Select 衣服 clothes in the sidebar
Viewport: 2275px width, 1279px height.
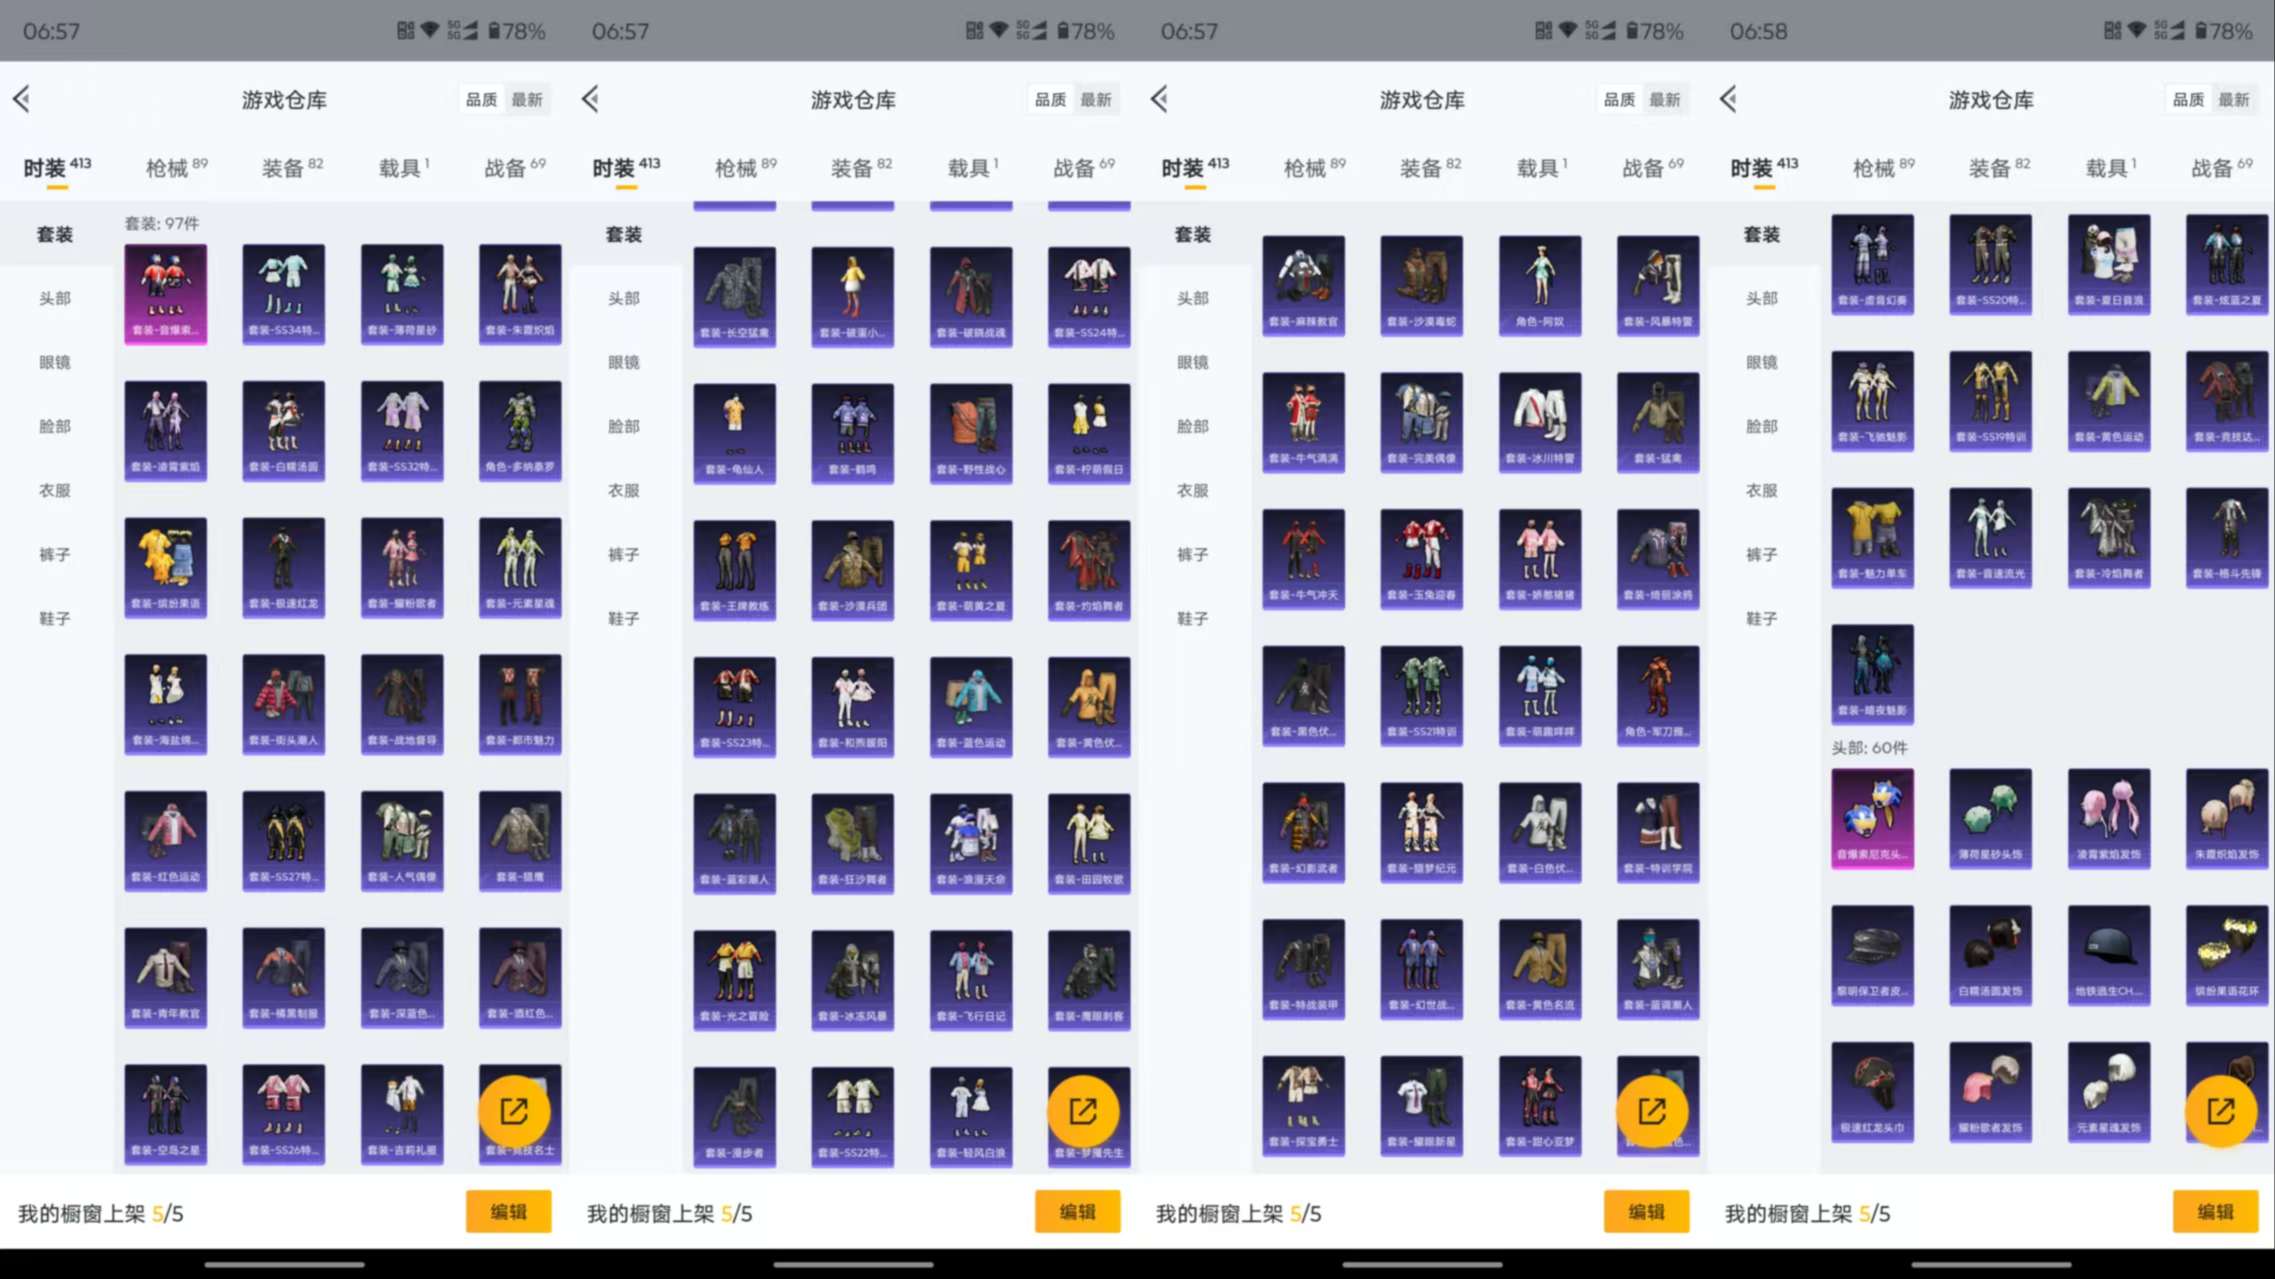(x=55, y=490)
